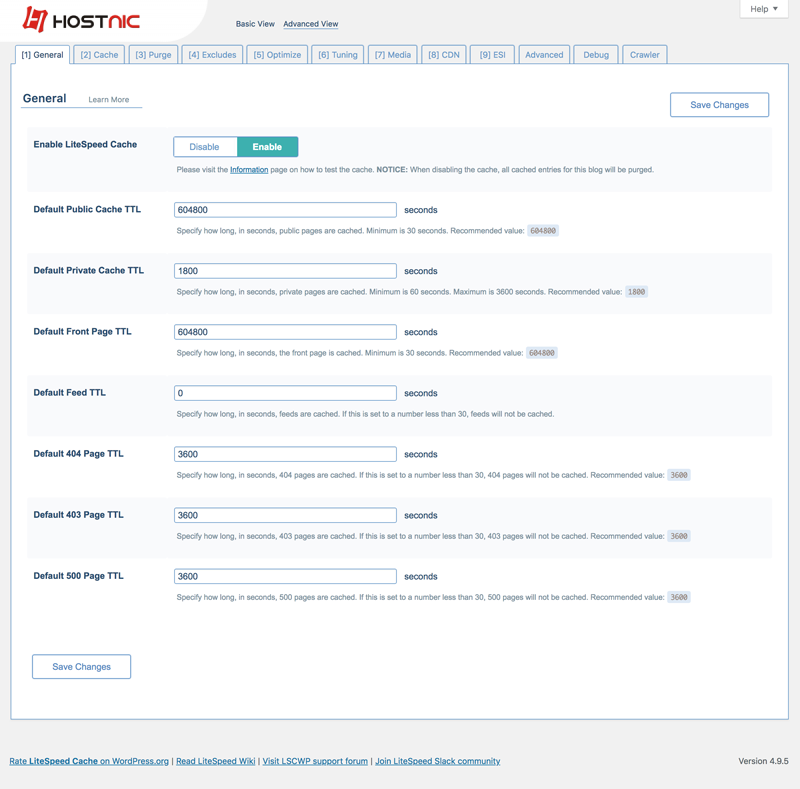This screenshot has height=789, width=800.
Task: Open the [3] Purge tab
Action: [x=153, y=55]
